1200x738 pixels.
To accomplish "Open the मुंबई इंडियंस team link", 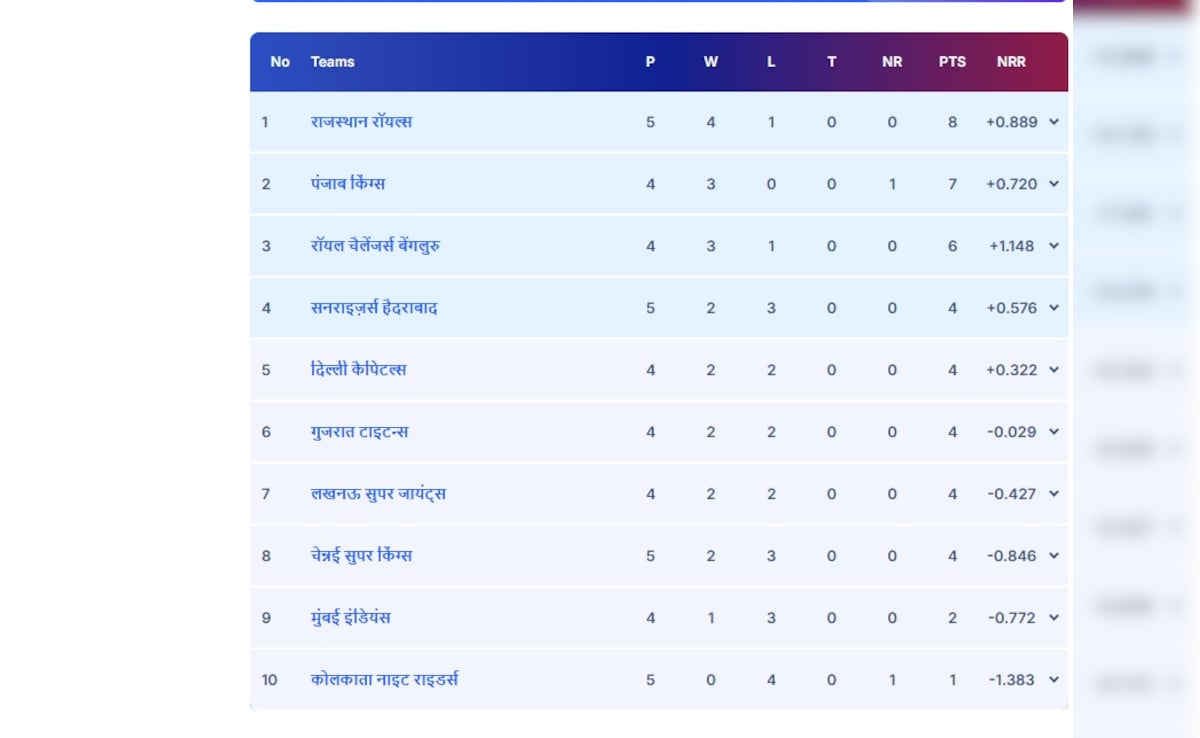I will point(350,618).
